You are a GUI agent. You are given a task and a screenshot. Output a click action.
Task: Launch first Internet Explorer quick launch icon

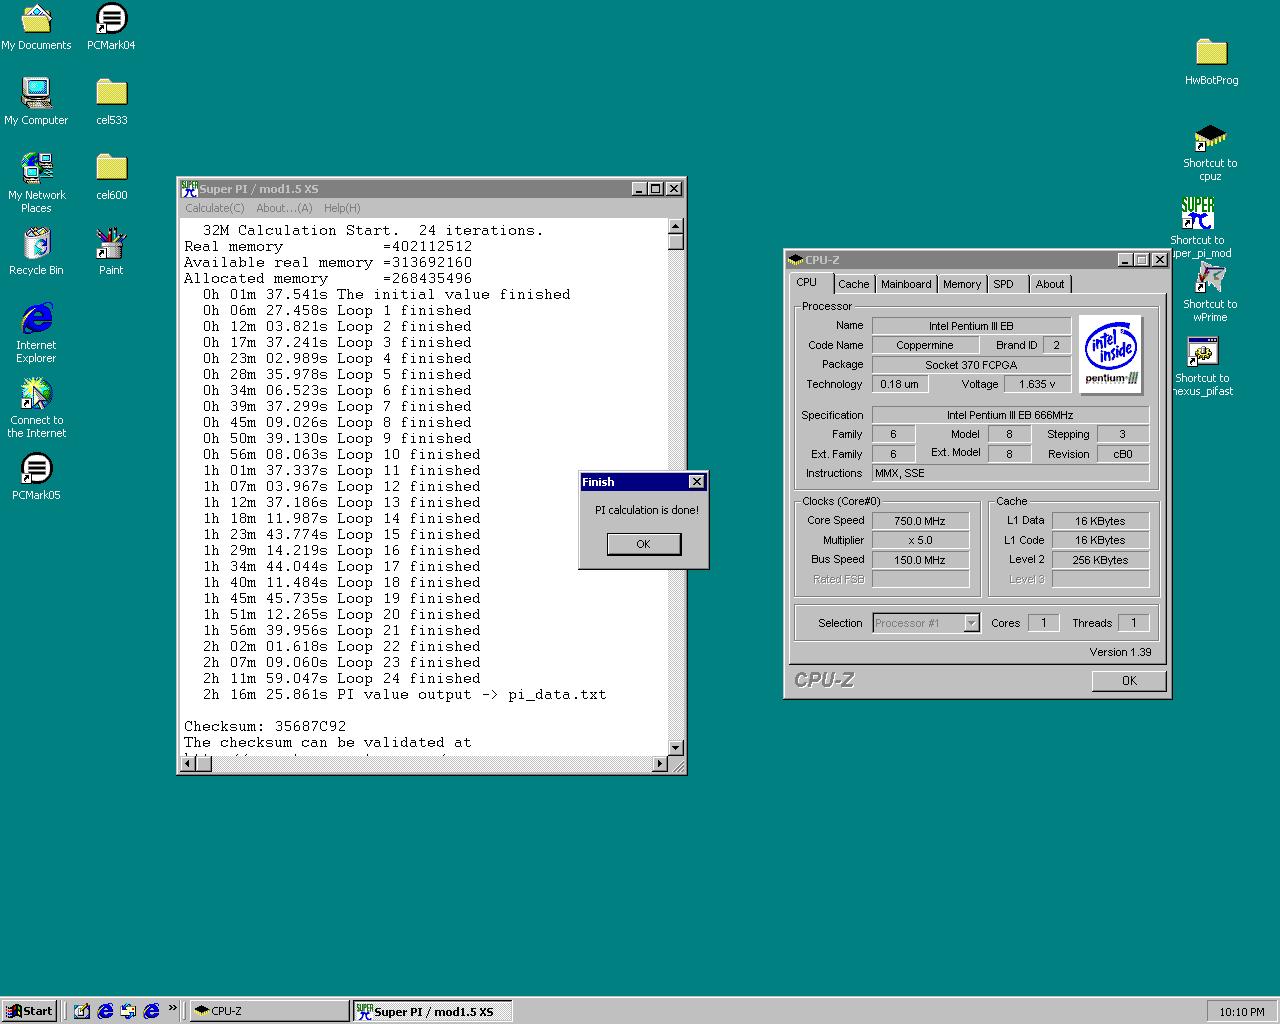point(105,1011)
